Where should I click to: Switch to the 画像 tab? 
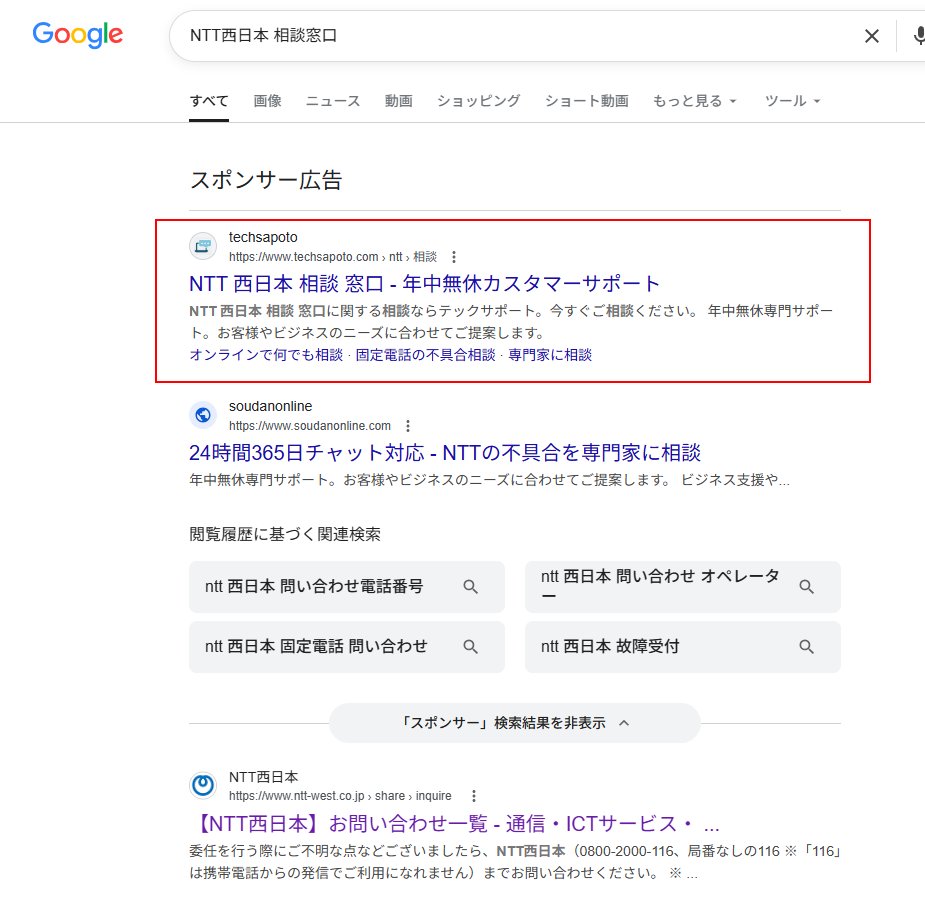click(267, 101)
